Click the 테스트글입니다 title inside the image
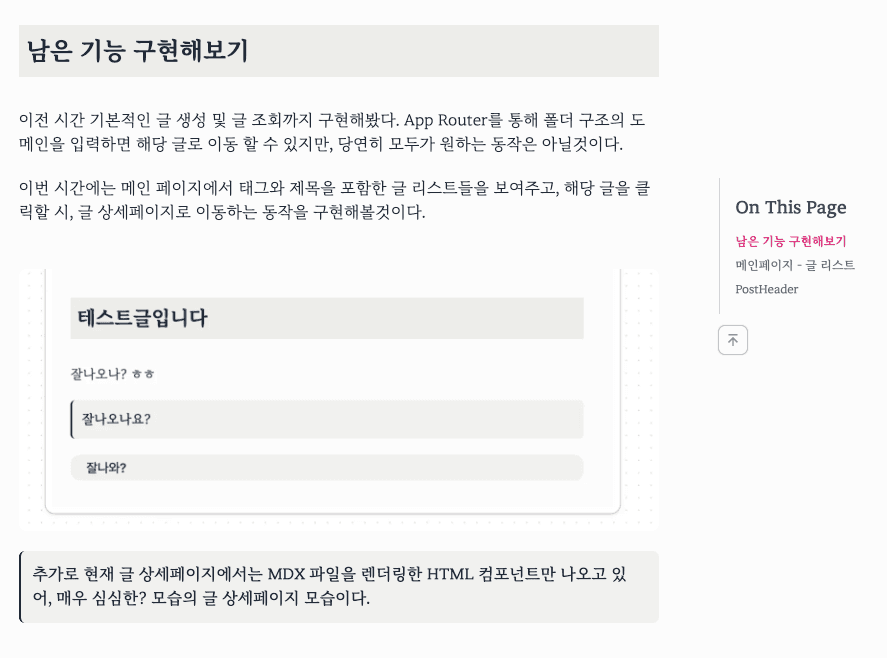 142,318
